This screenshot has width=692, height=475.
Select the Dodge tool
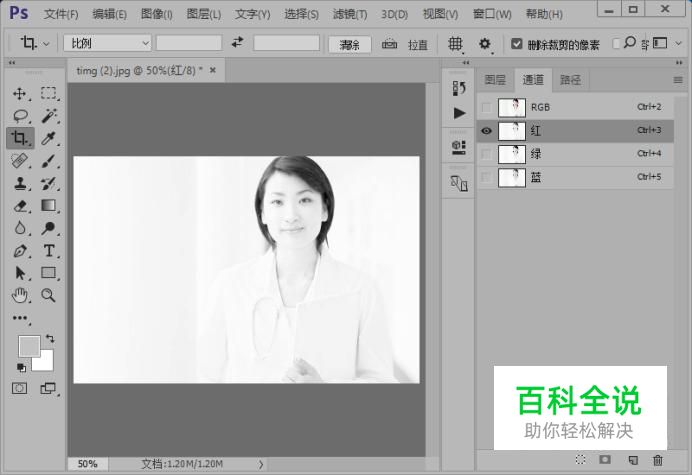[48, 228]
